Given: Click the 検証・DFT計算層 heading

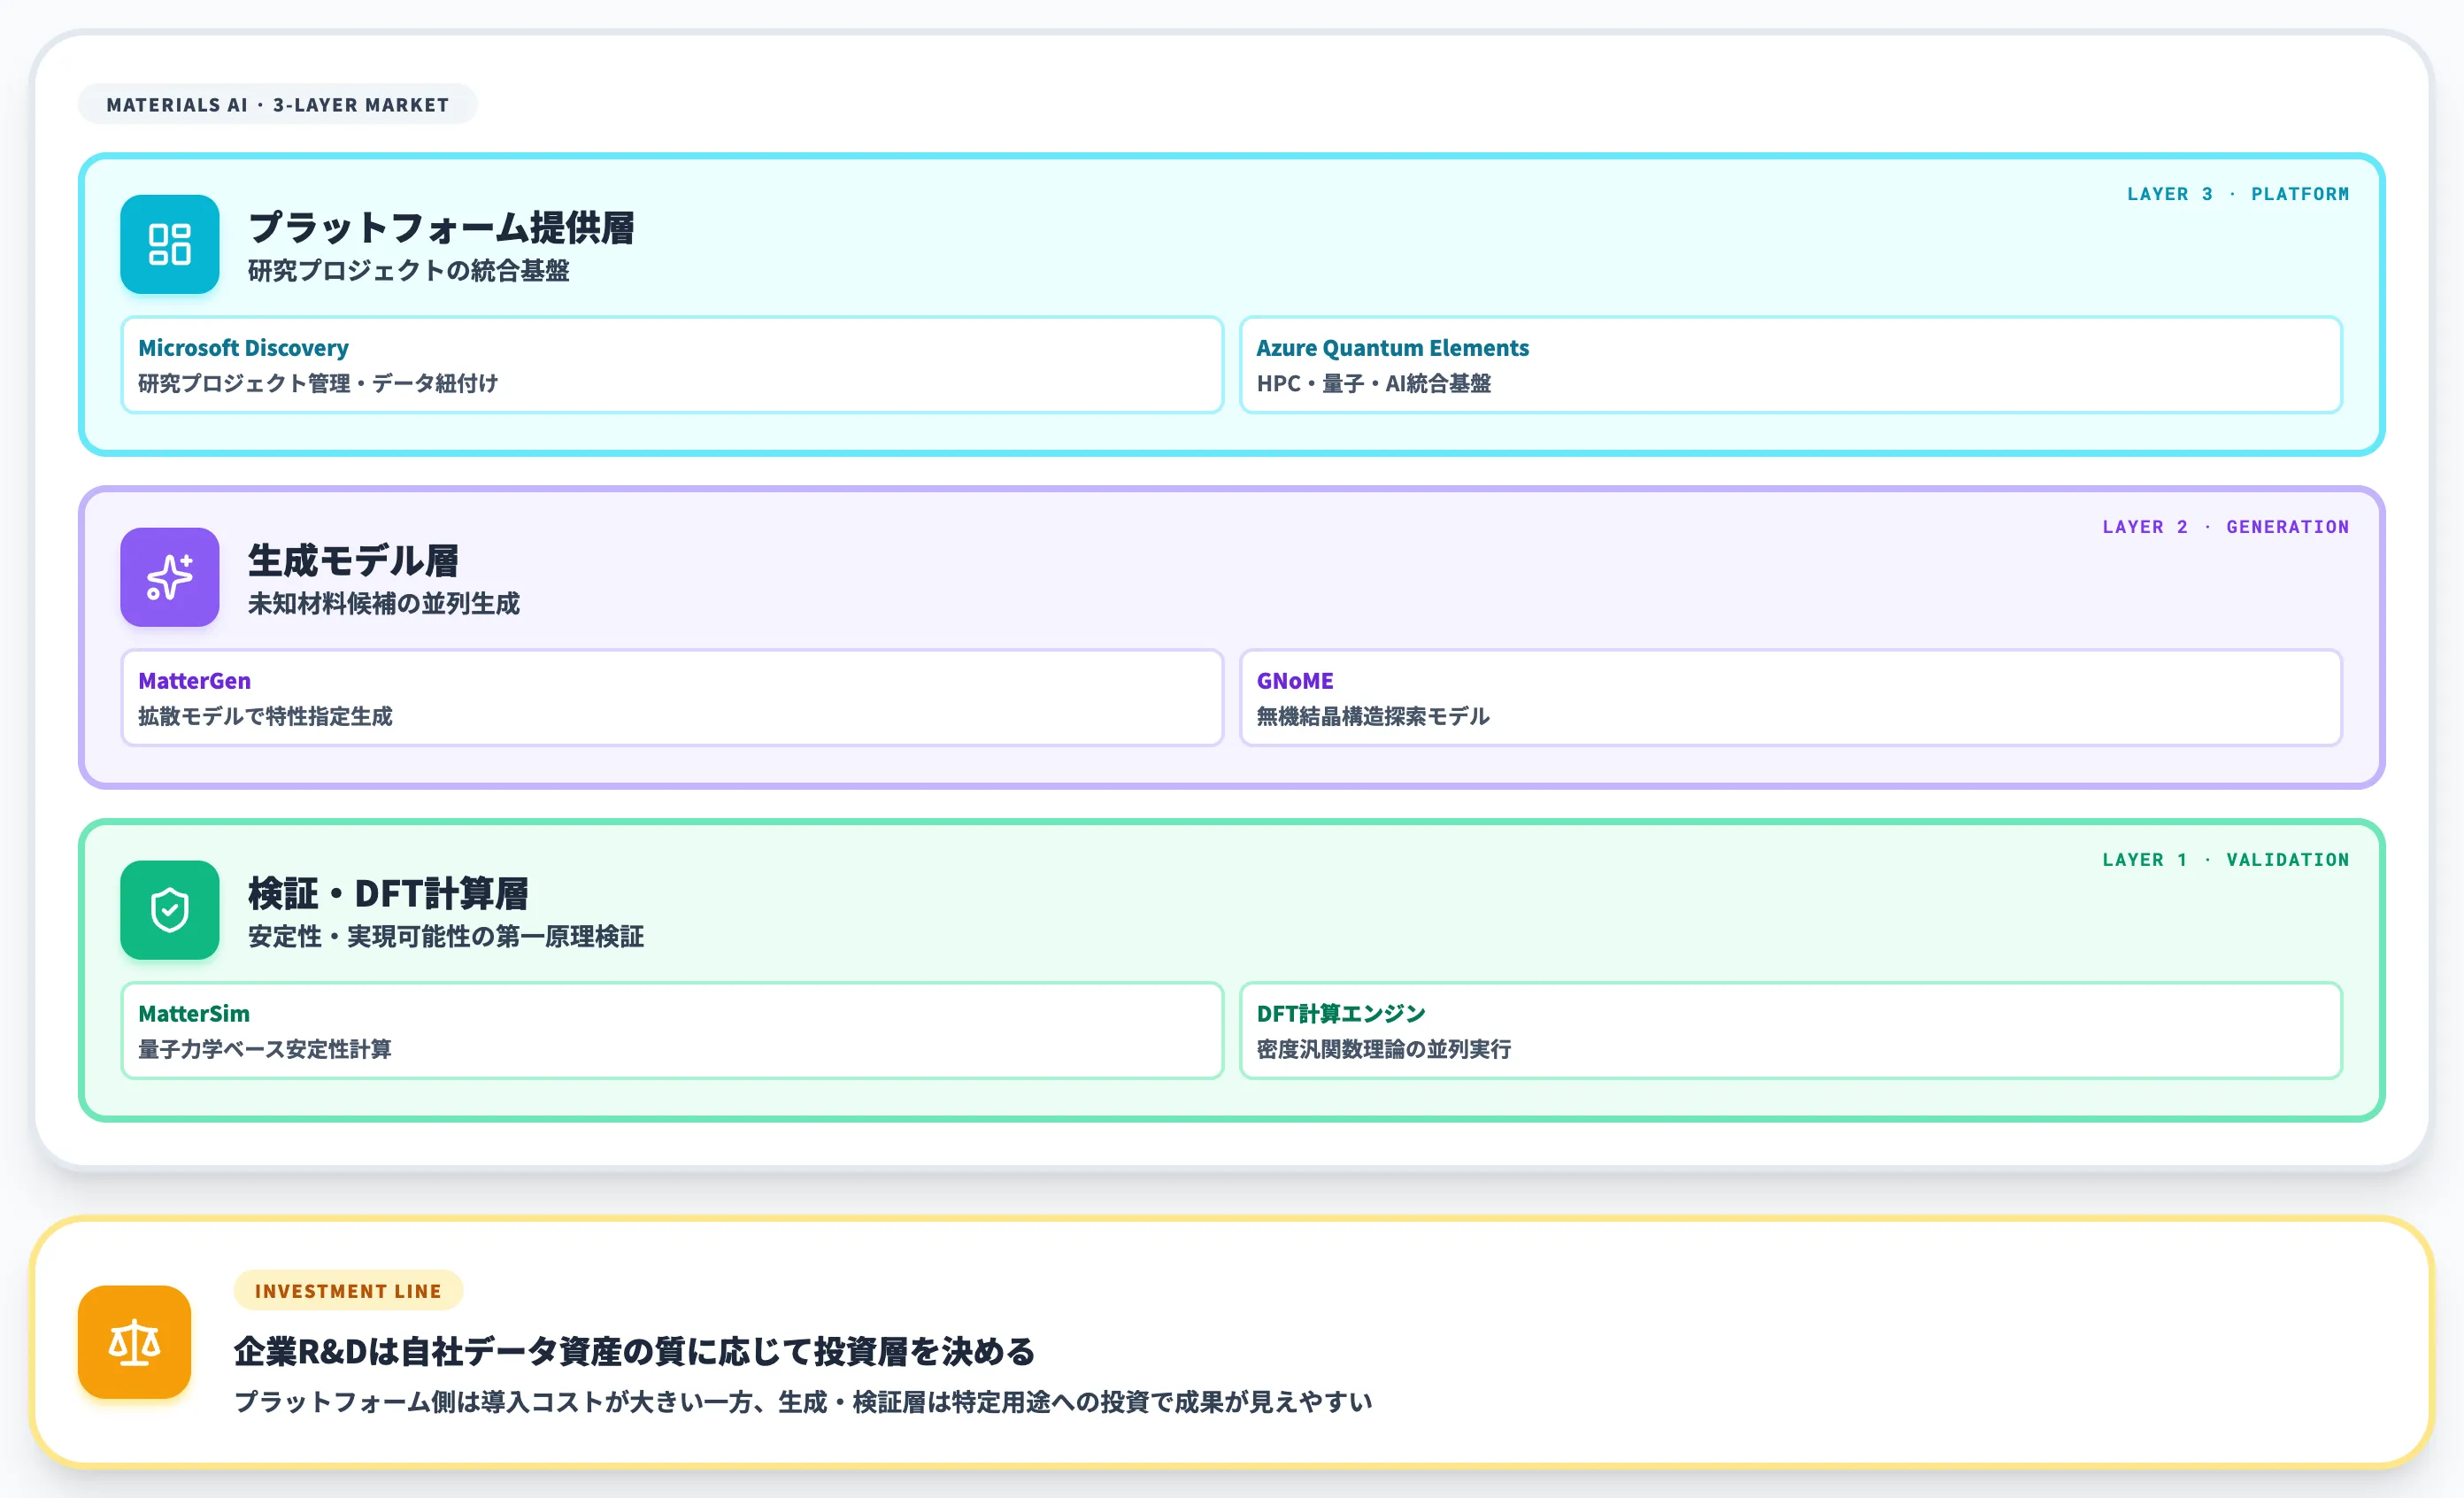Looking at the screenshot, I should tap(388, 894).
